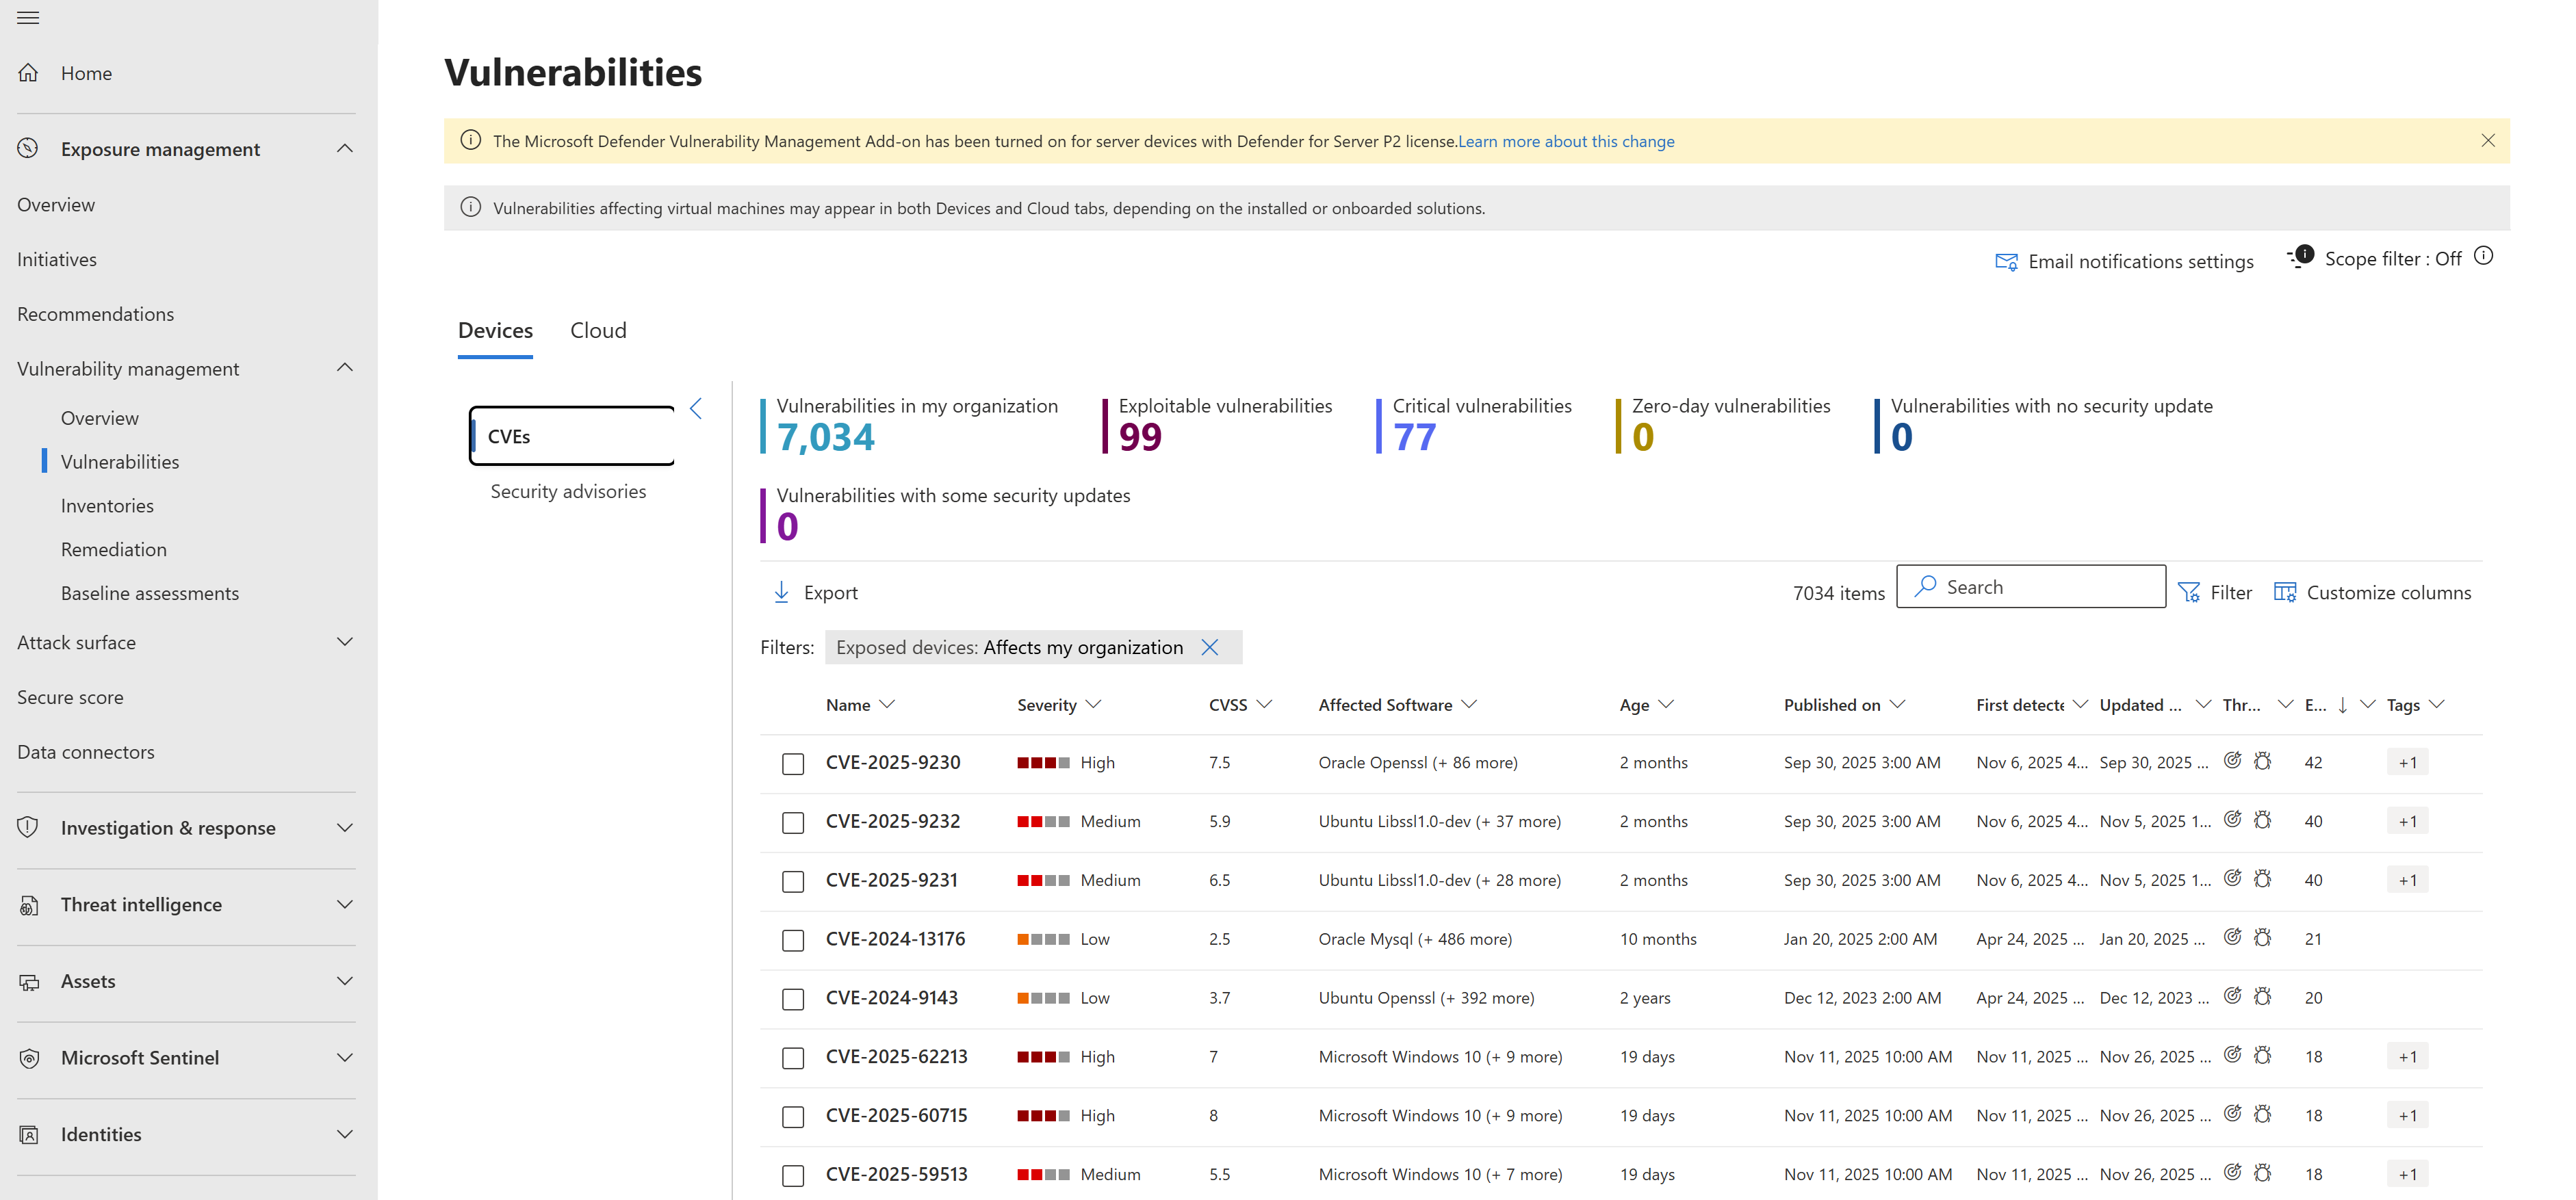Collapse the Exposure management section

(x=345, y=149)
